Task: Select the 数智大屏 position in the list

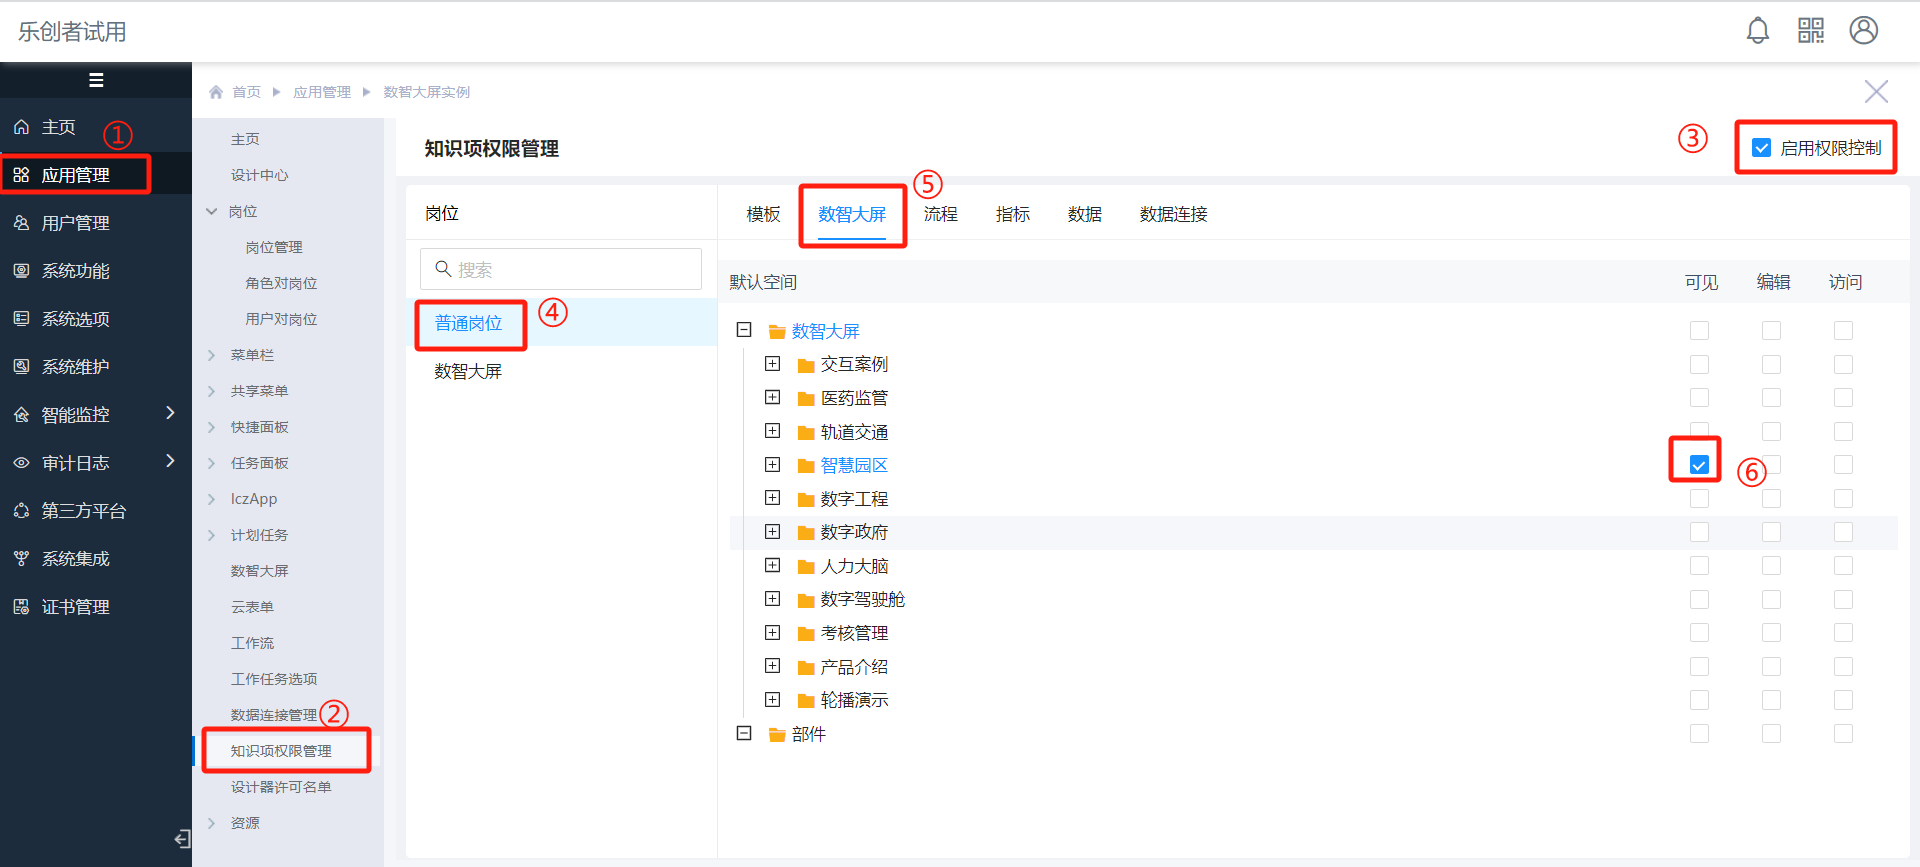Action: point(468,371)
